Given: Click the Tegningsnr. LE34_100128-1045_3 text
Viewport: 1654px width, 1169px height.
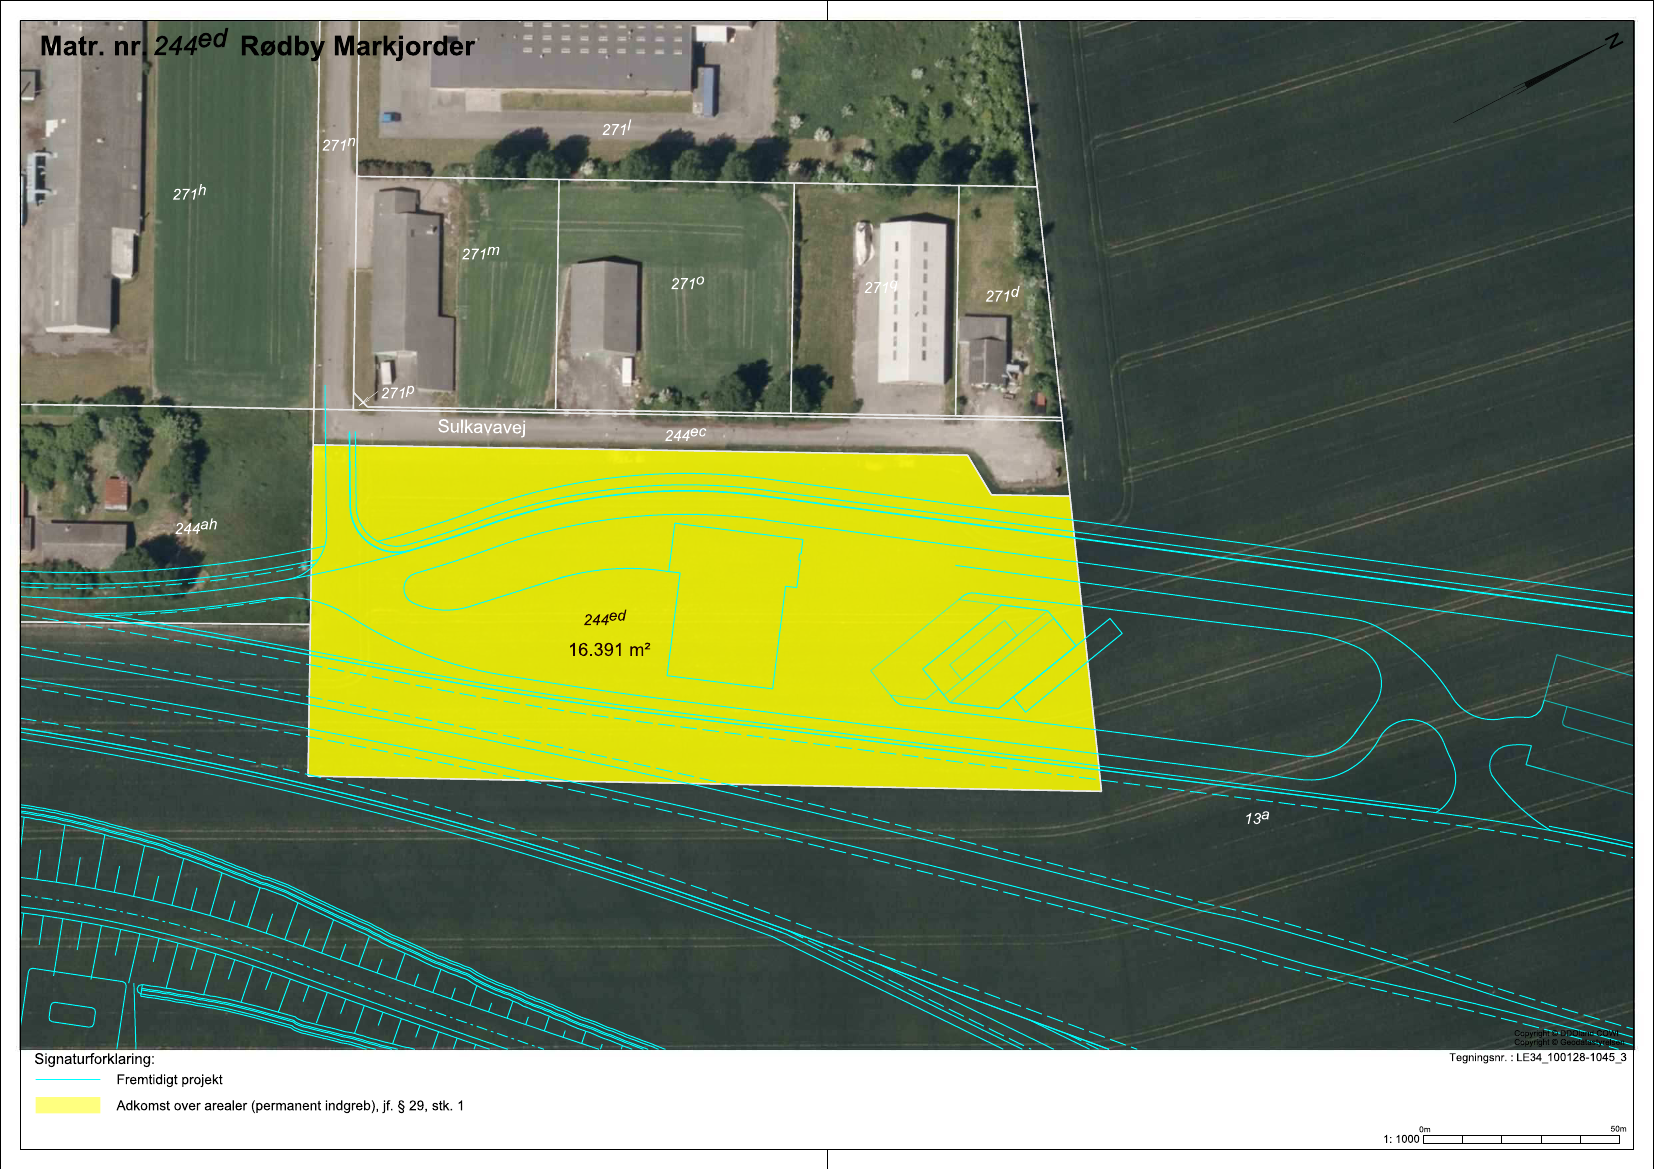Looking at the screenshot, I should pyautogui.click(x=1537, y=1058).
